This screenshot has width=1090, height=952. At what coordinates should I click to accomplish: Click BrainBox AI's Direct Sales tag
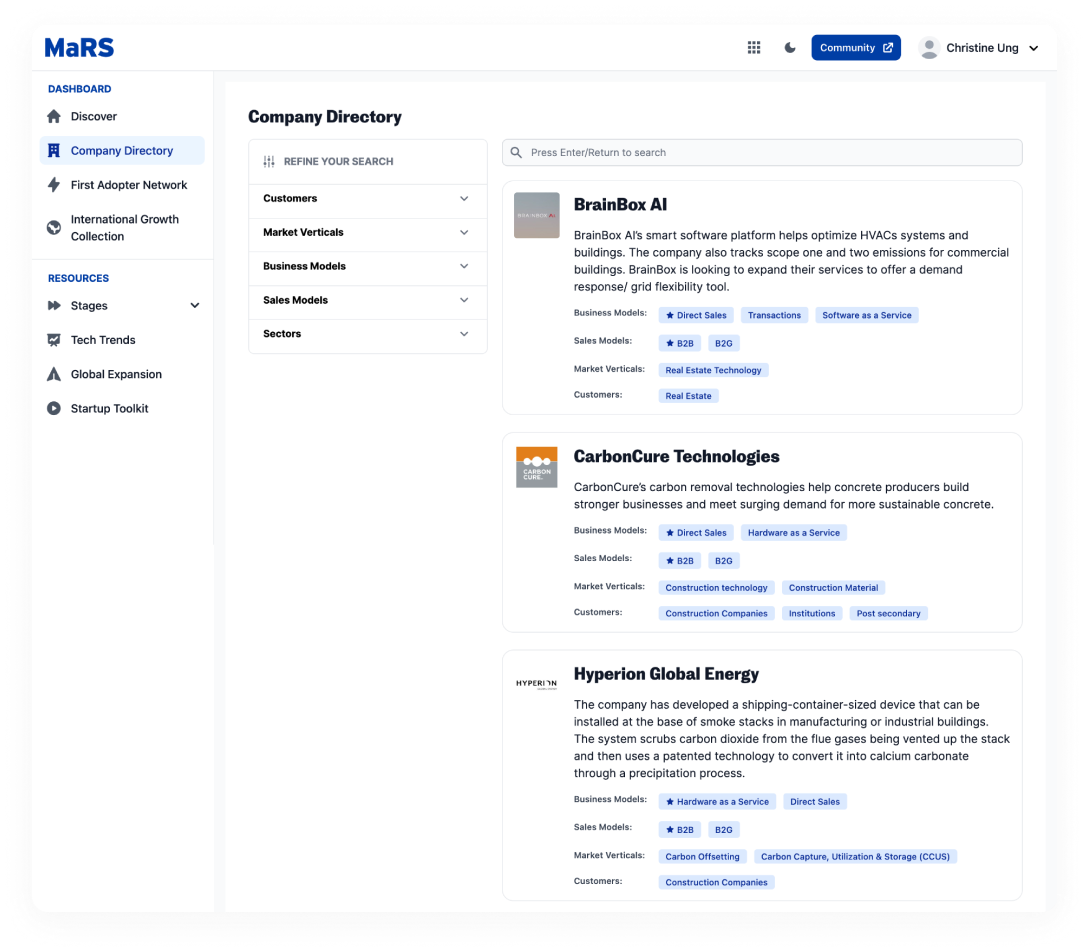point(696,315)
